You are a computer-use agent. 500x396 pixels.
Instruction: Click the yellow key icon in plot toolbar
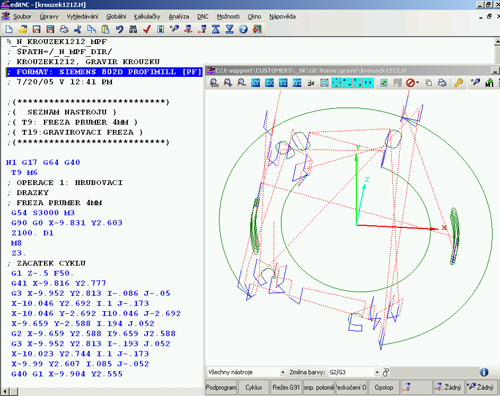pyautogui.click(x=459, y=83)
